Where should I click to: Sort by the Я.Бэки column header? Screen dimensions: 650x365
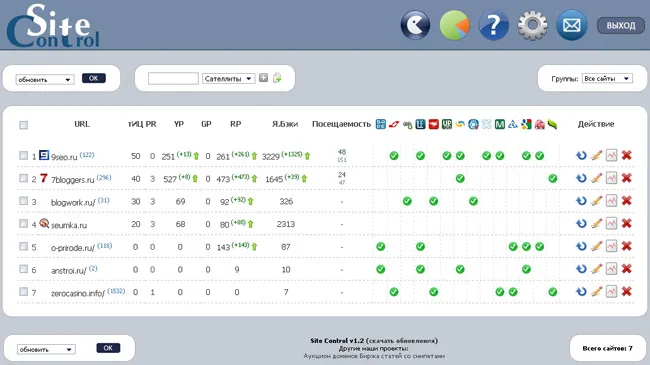pos(285,124)
